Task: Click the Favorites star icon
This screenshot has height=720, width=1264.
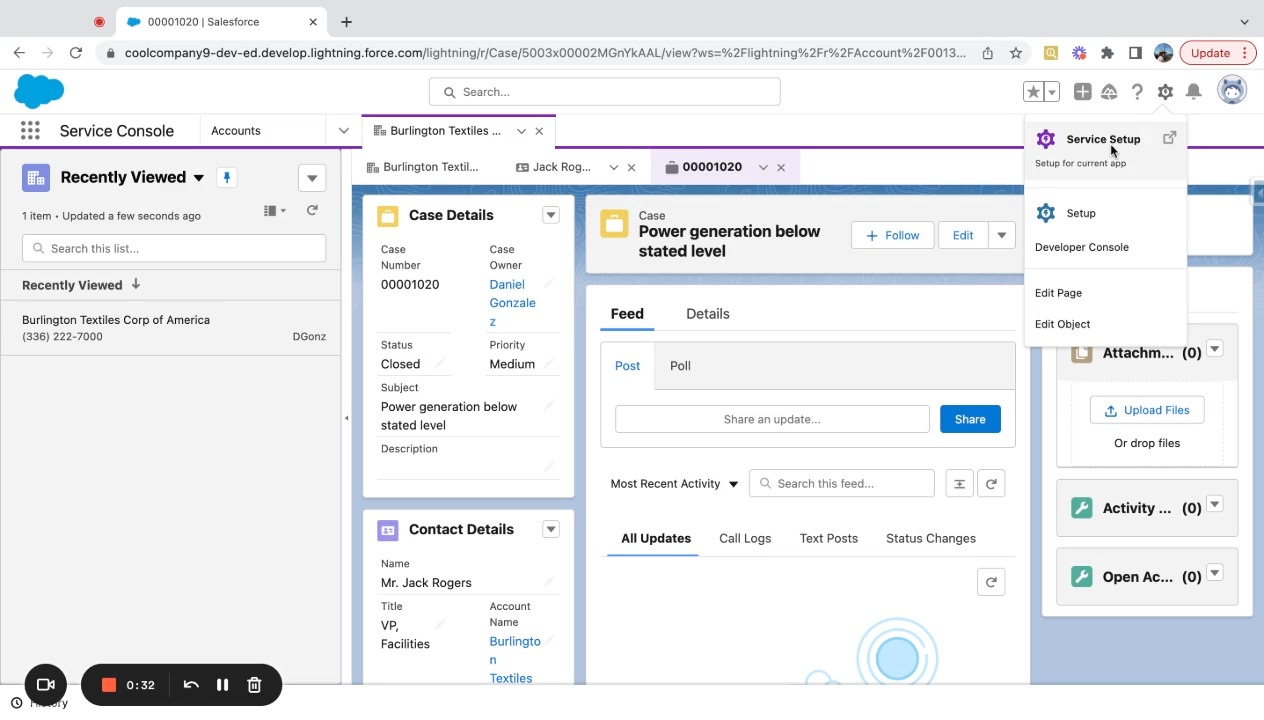Action: (x=1033, y=92)
